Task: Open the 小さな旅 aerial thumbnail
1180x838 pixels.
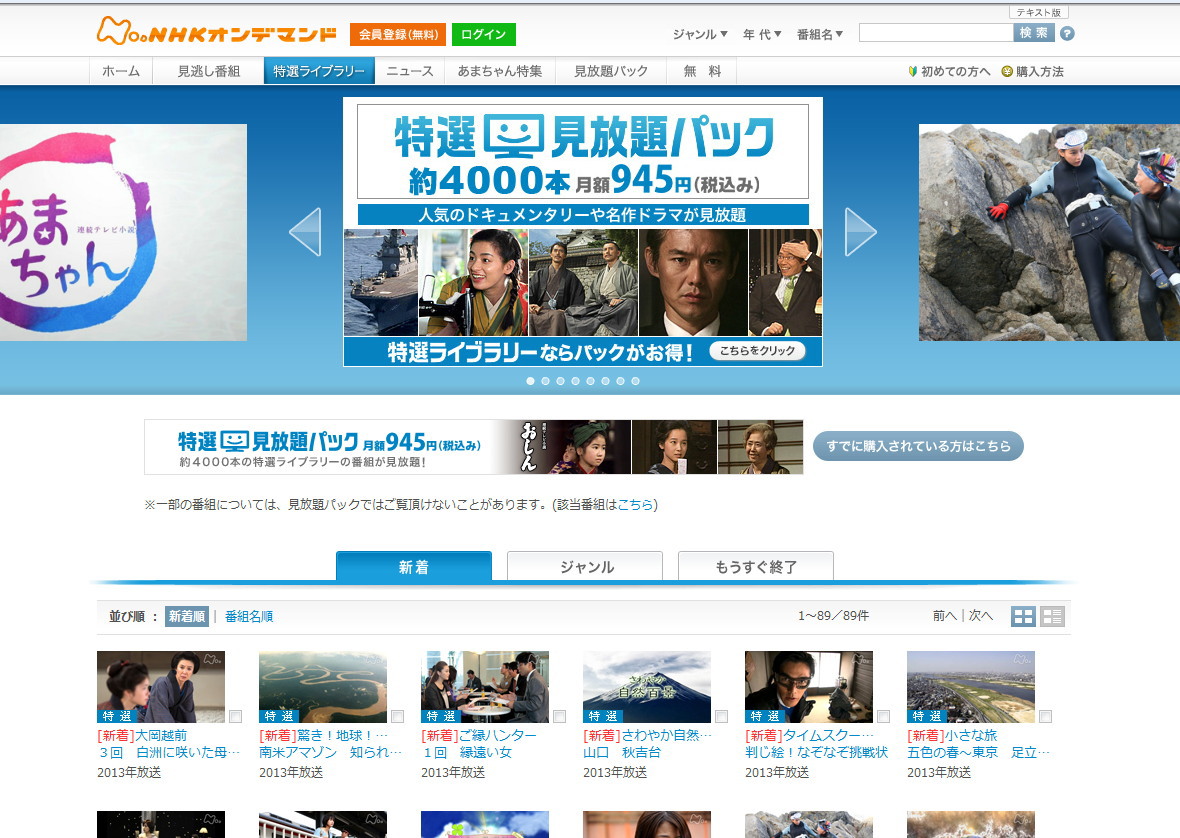Action: pyautogui.click(x=971, y=687)
